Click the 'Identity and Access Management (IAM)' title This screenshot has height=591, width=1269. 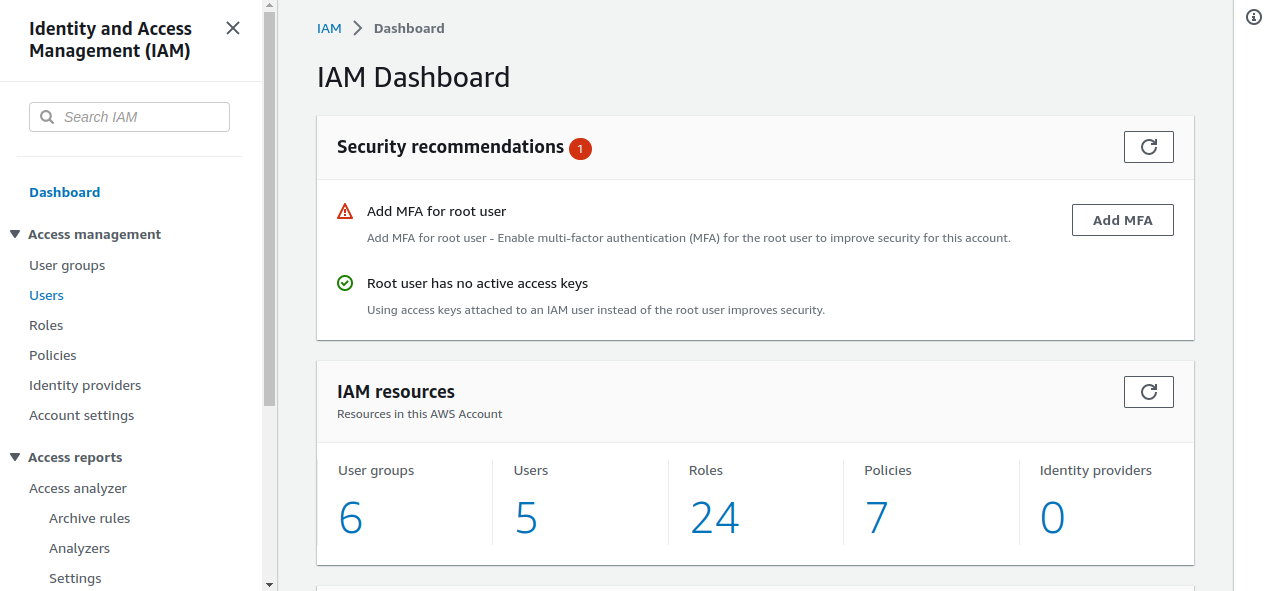point(110,40)
